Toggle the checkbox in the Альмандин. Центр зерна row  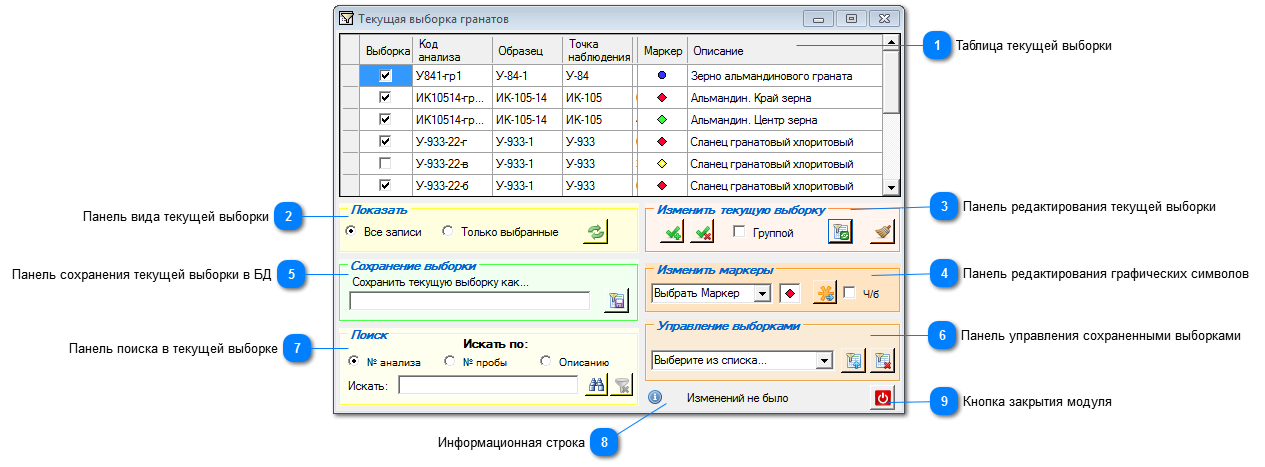[385, 120]
